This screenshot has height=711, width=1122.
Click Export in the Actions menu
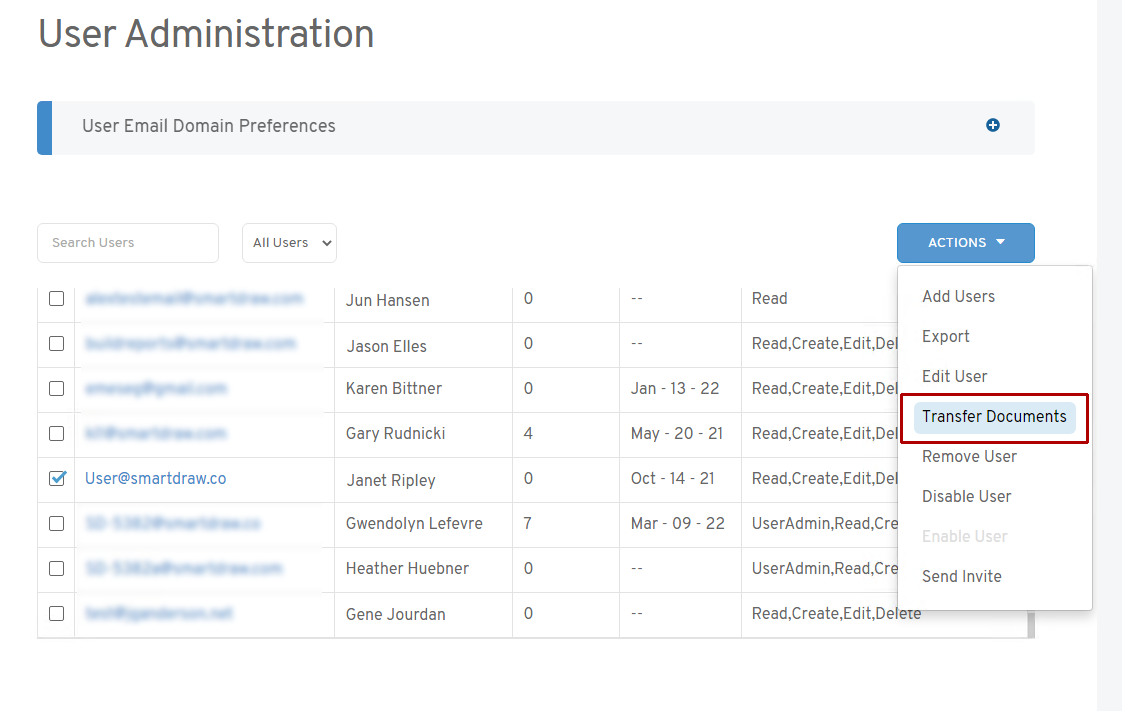[946, 337]
